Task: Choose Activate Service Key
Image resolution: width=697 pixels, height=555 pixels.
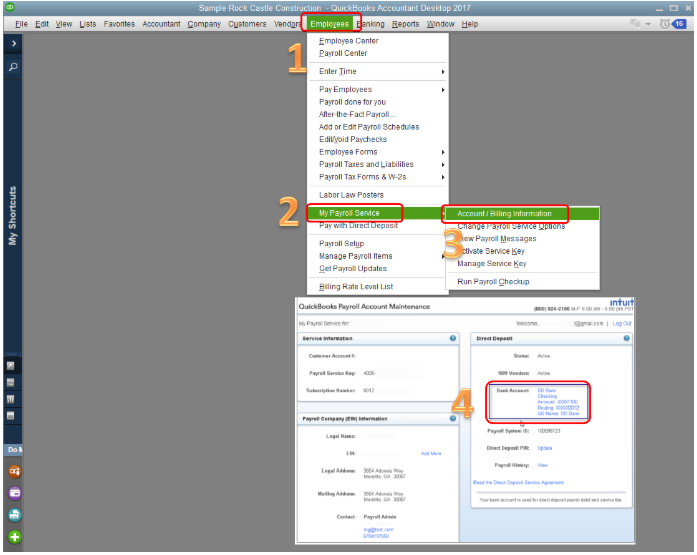Action: (x=491, y=251)
